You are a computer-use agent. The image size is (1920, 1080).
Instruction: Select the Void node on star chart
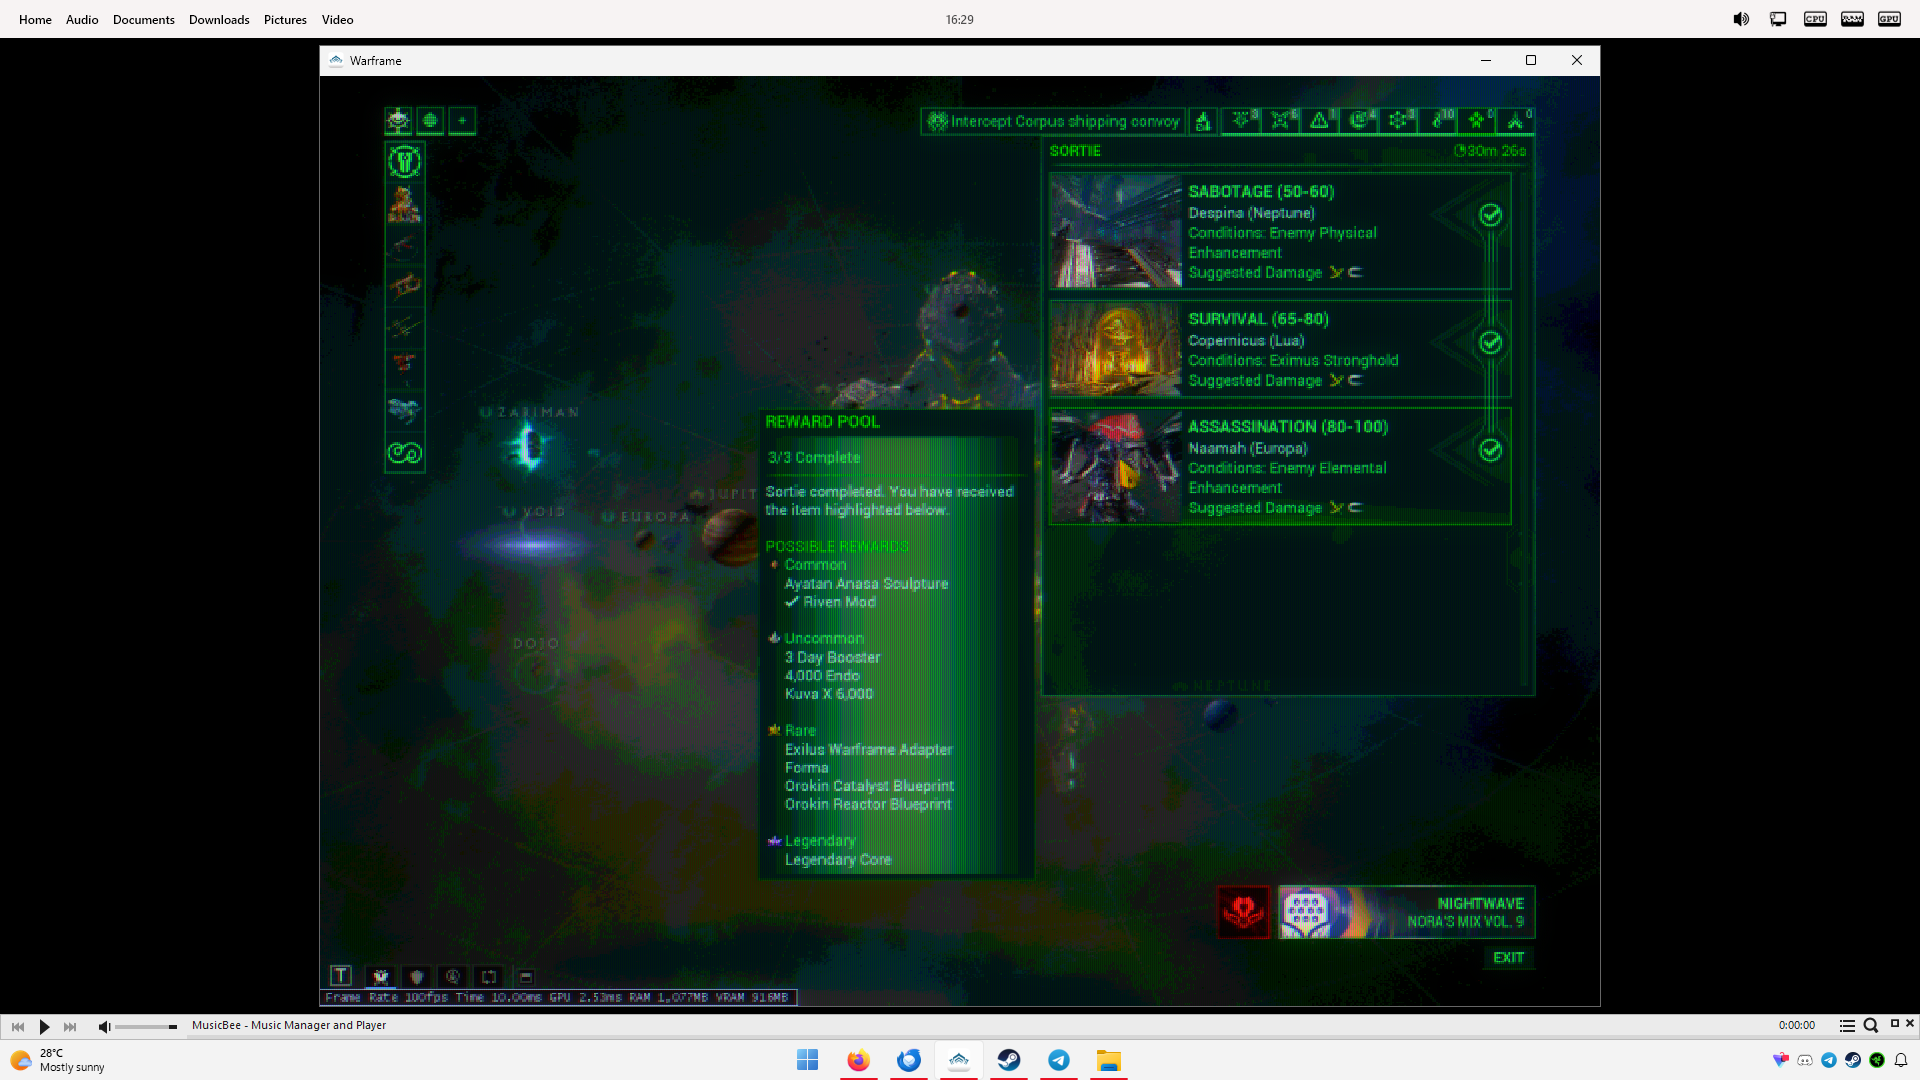click(535, 545)
